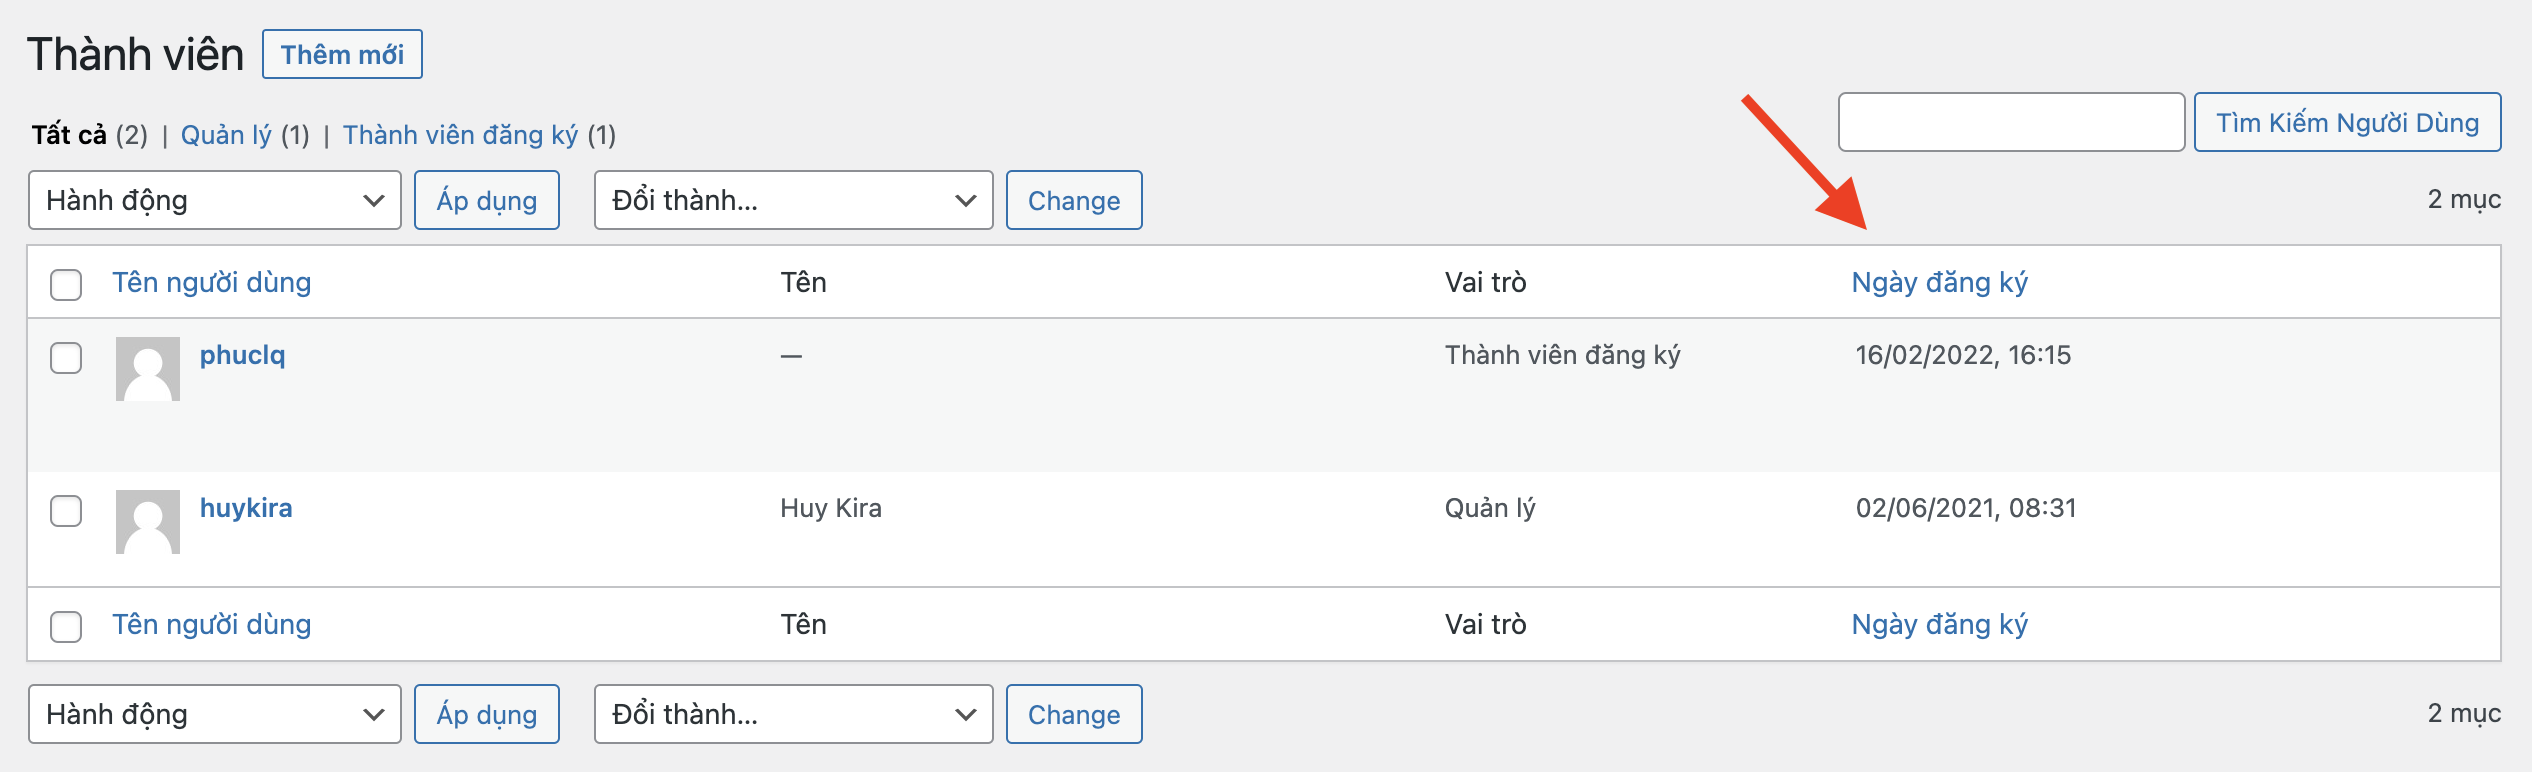Sort users by 'Ngày đăng ký'
Viewport: 2532px width, 772px height.
tap(1940, 282)
